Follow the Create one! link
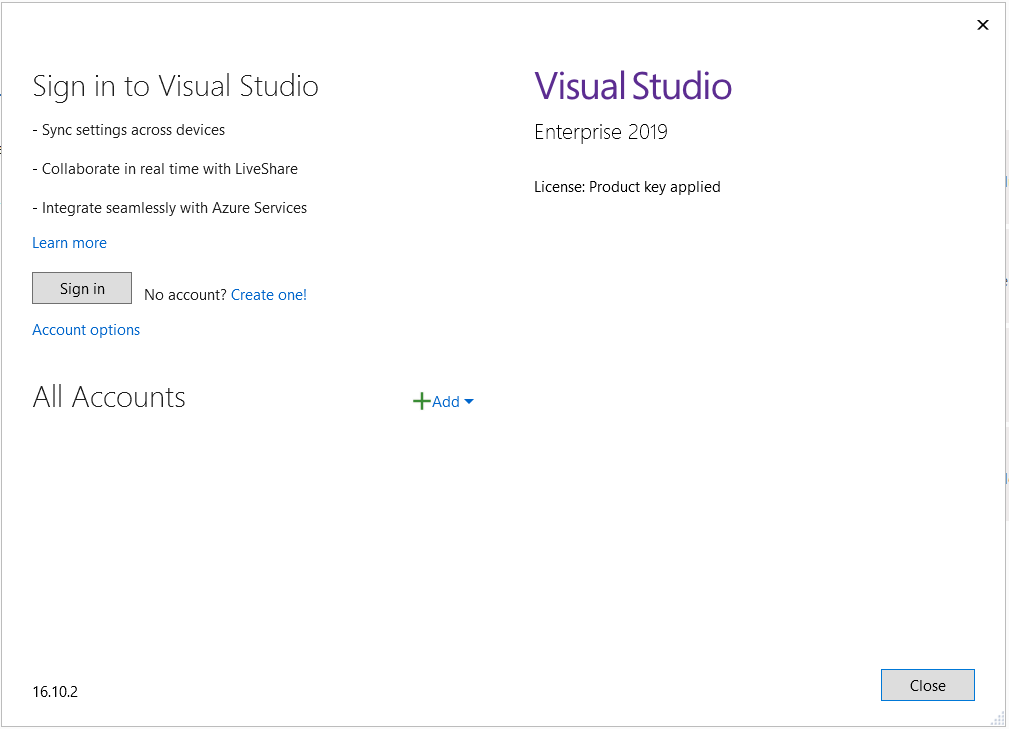 click(269, 295)
